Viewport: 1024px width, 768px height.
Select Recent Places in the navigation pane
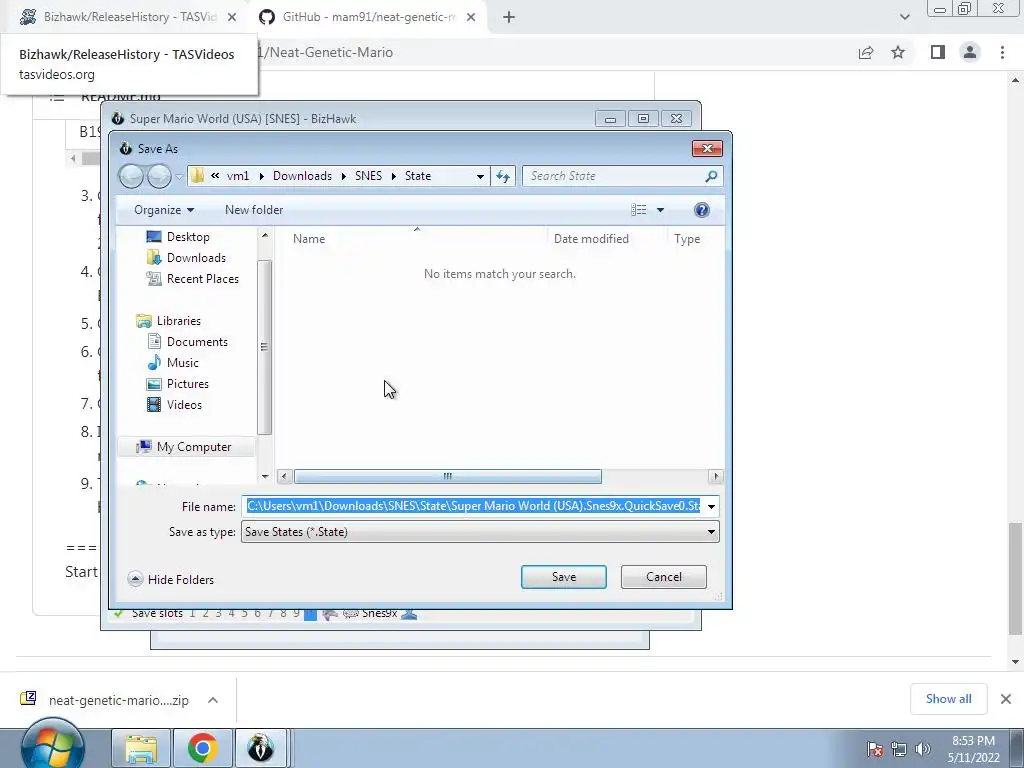pos(202,278)
